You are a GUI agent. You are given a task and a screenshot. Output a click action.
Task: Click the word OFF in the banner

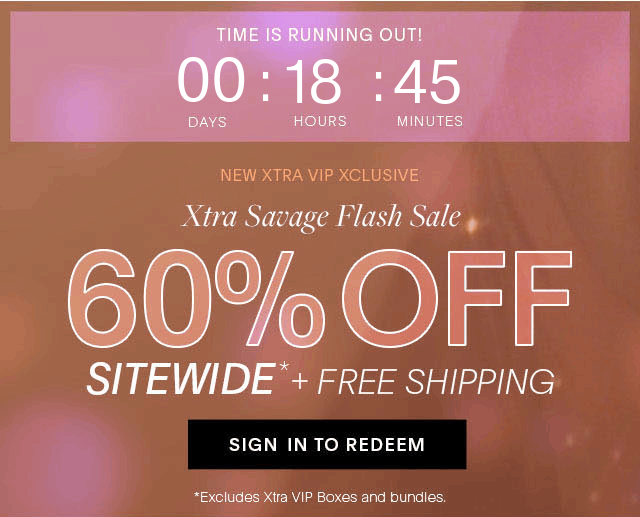click(457, 299)
